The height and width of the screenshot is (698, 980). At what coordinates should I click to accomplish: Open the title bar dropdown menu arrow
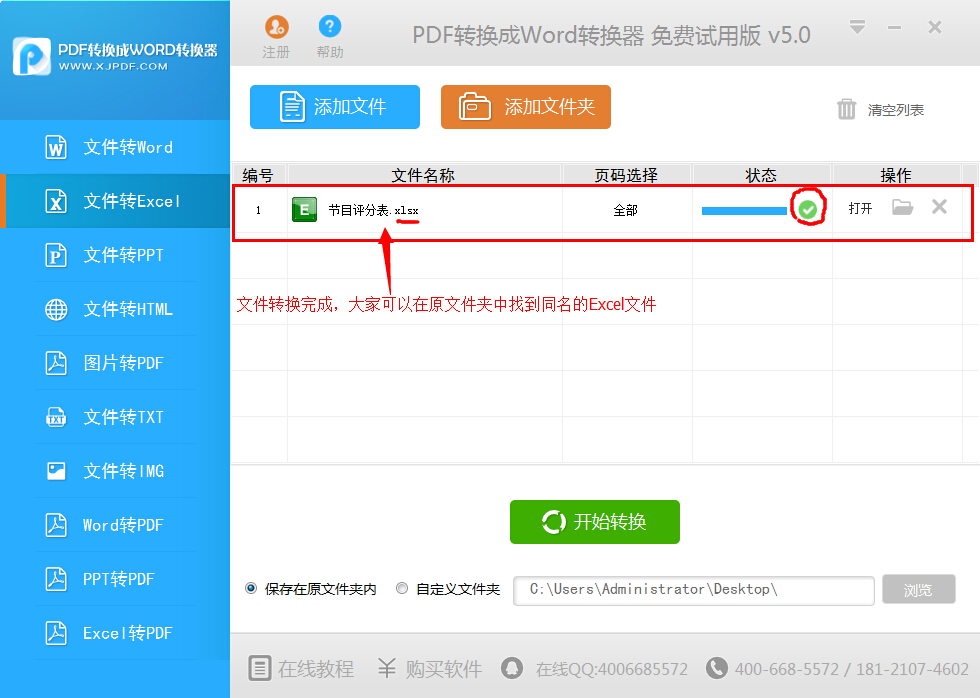pyautogui.click(x=858, y=27)
